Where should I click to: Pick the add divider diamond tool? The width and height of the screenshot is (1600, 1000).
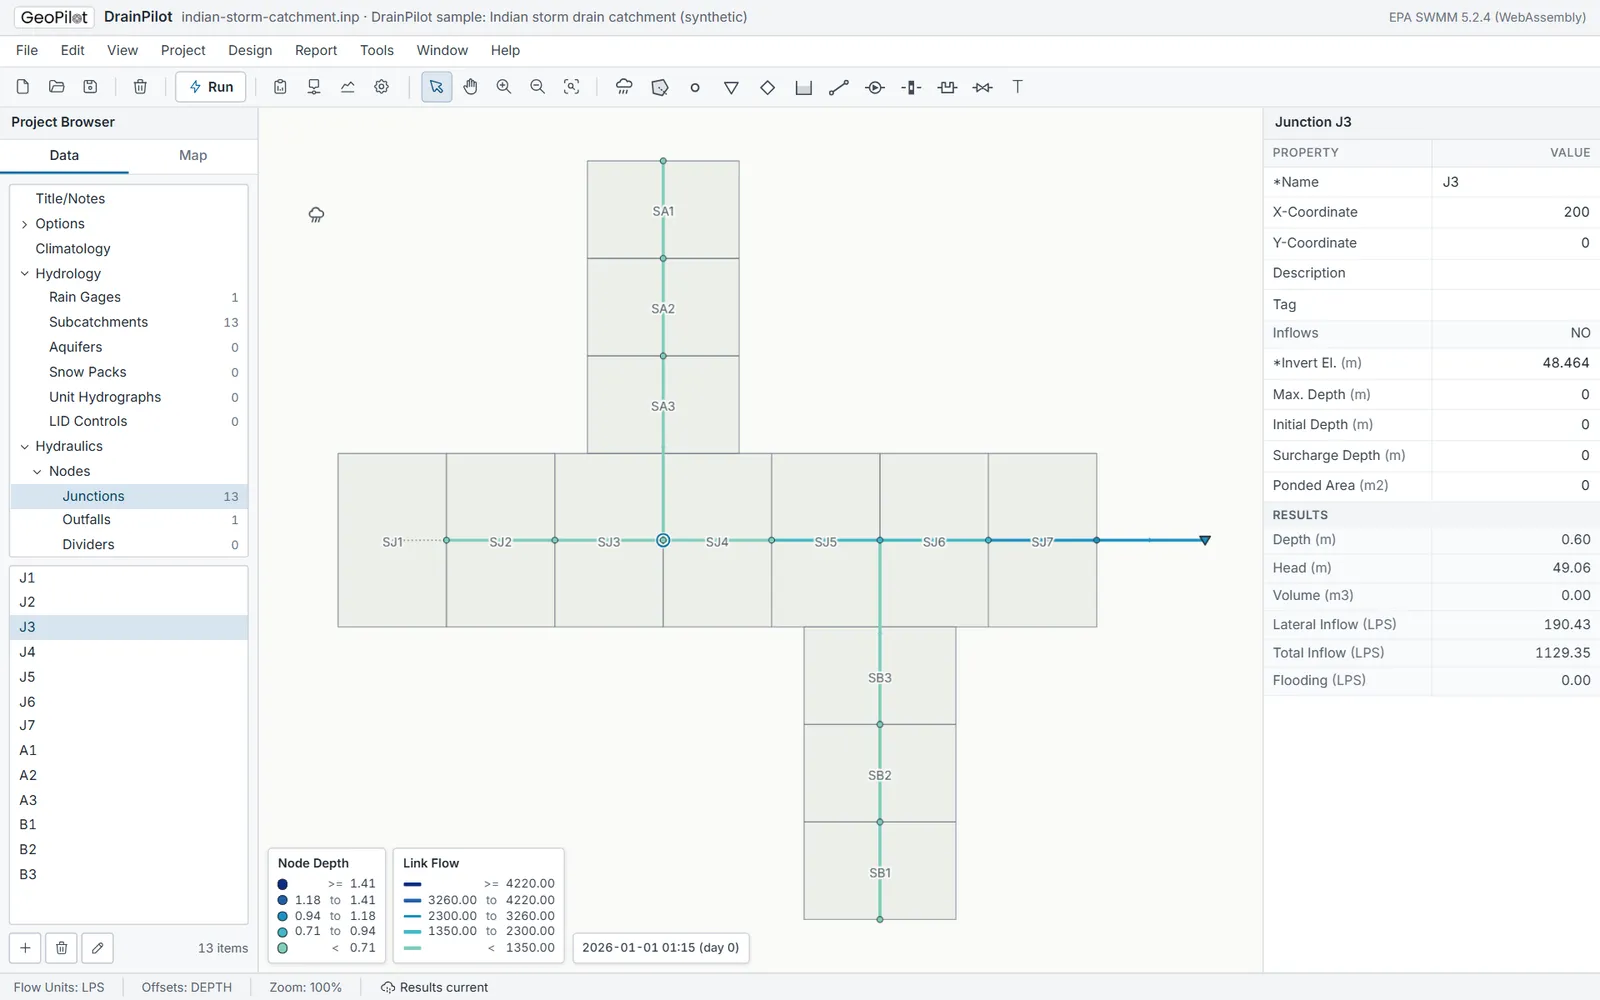(x=767, y=87)
